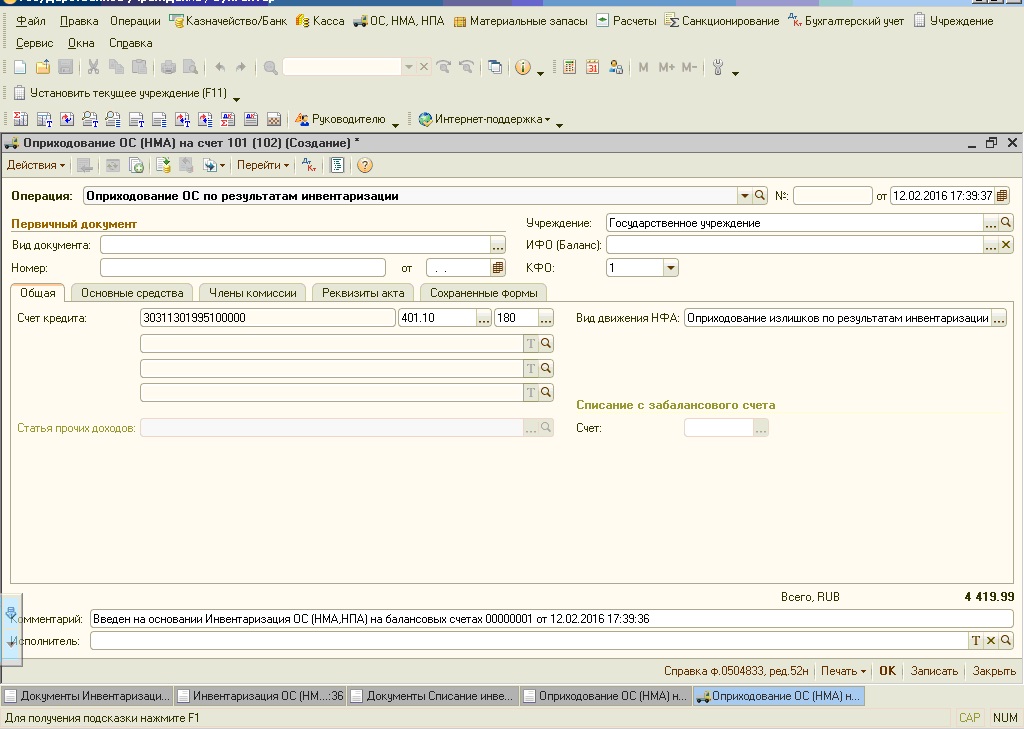
Task: Click the calendar icon in main toolbar
Action: pos(592,67)
